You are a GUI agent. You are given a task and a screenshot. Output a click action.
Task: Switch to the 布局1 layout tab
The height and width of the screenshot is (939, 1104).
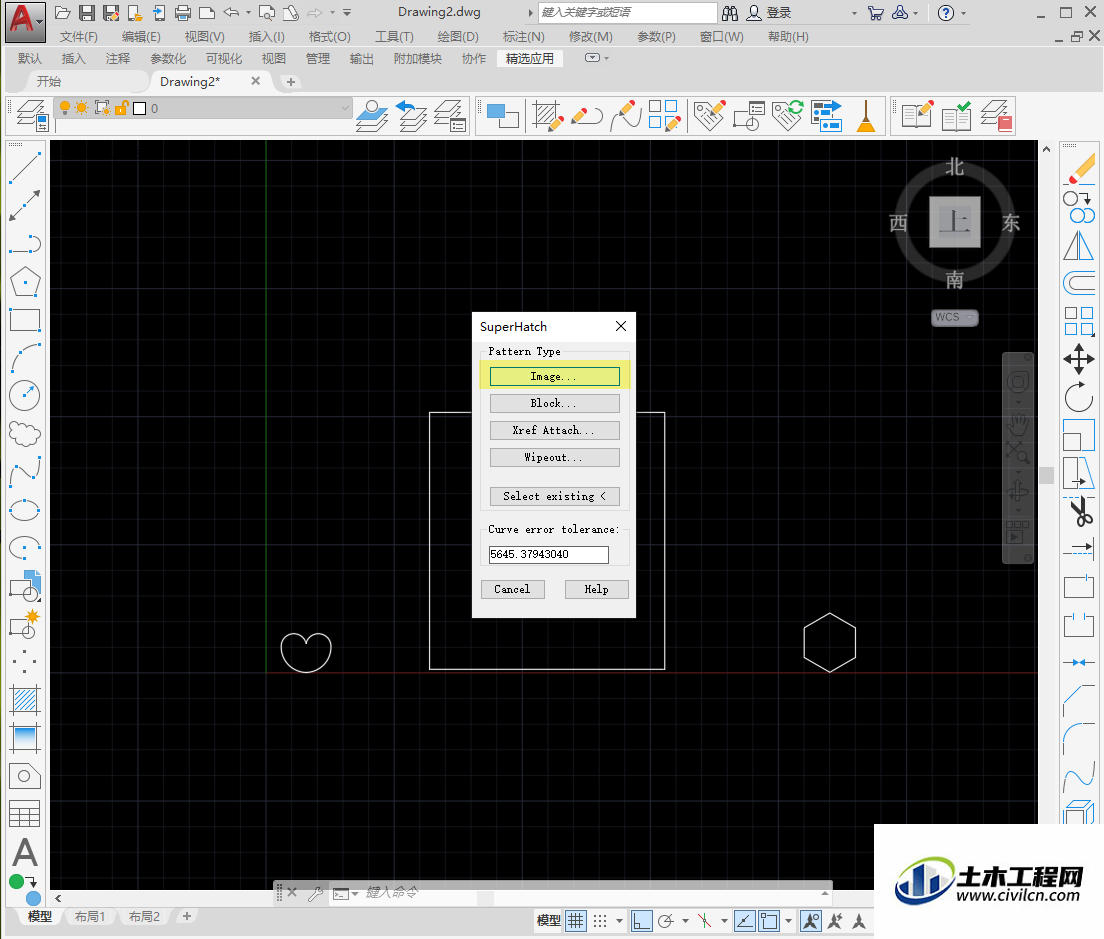click(90, 916)
